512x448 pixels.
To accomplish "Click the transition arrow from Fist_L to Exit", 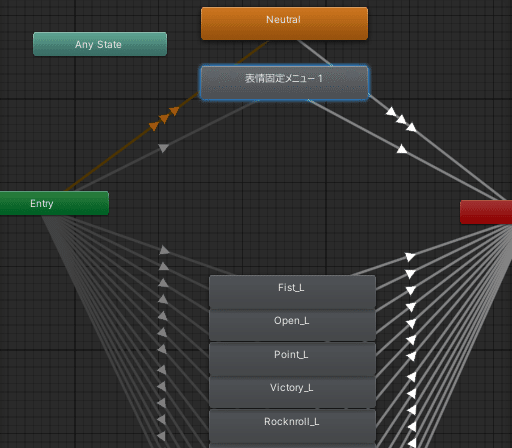I will tap(410, 257).
